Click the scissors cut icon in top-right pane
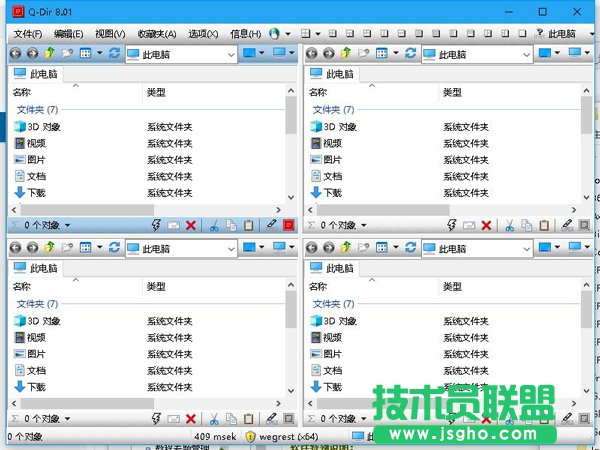The width and height of the screenshot is (600, 450). click(x=509, y=226)
